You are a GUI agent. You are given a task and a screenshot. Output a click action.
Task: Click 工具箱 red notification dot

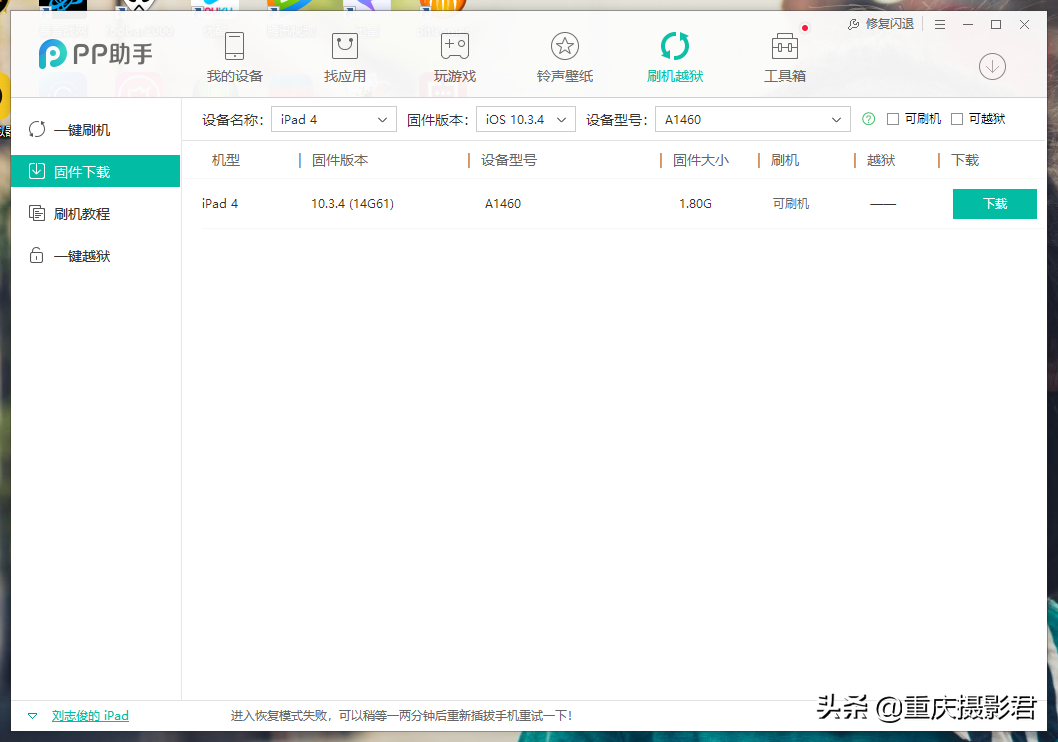click(x=805, y=28)
